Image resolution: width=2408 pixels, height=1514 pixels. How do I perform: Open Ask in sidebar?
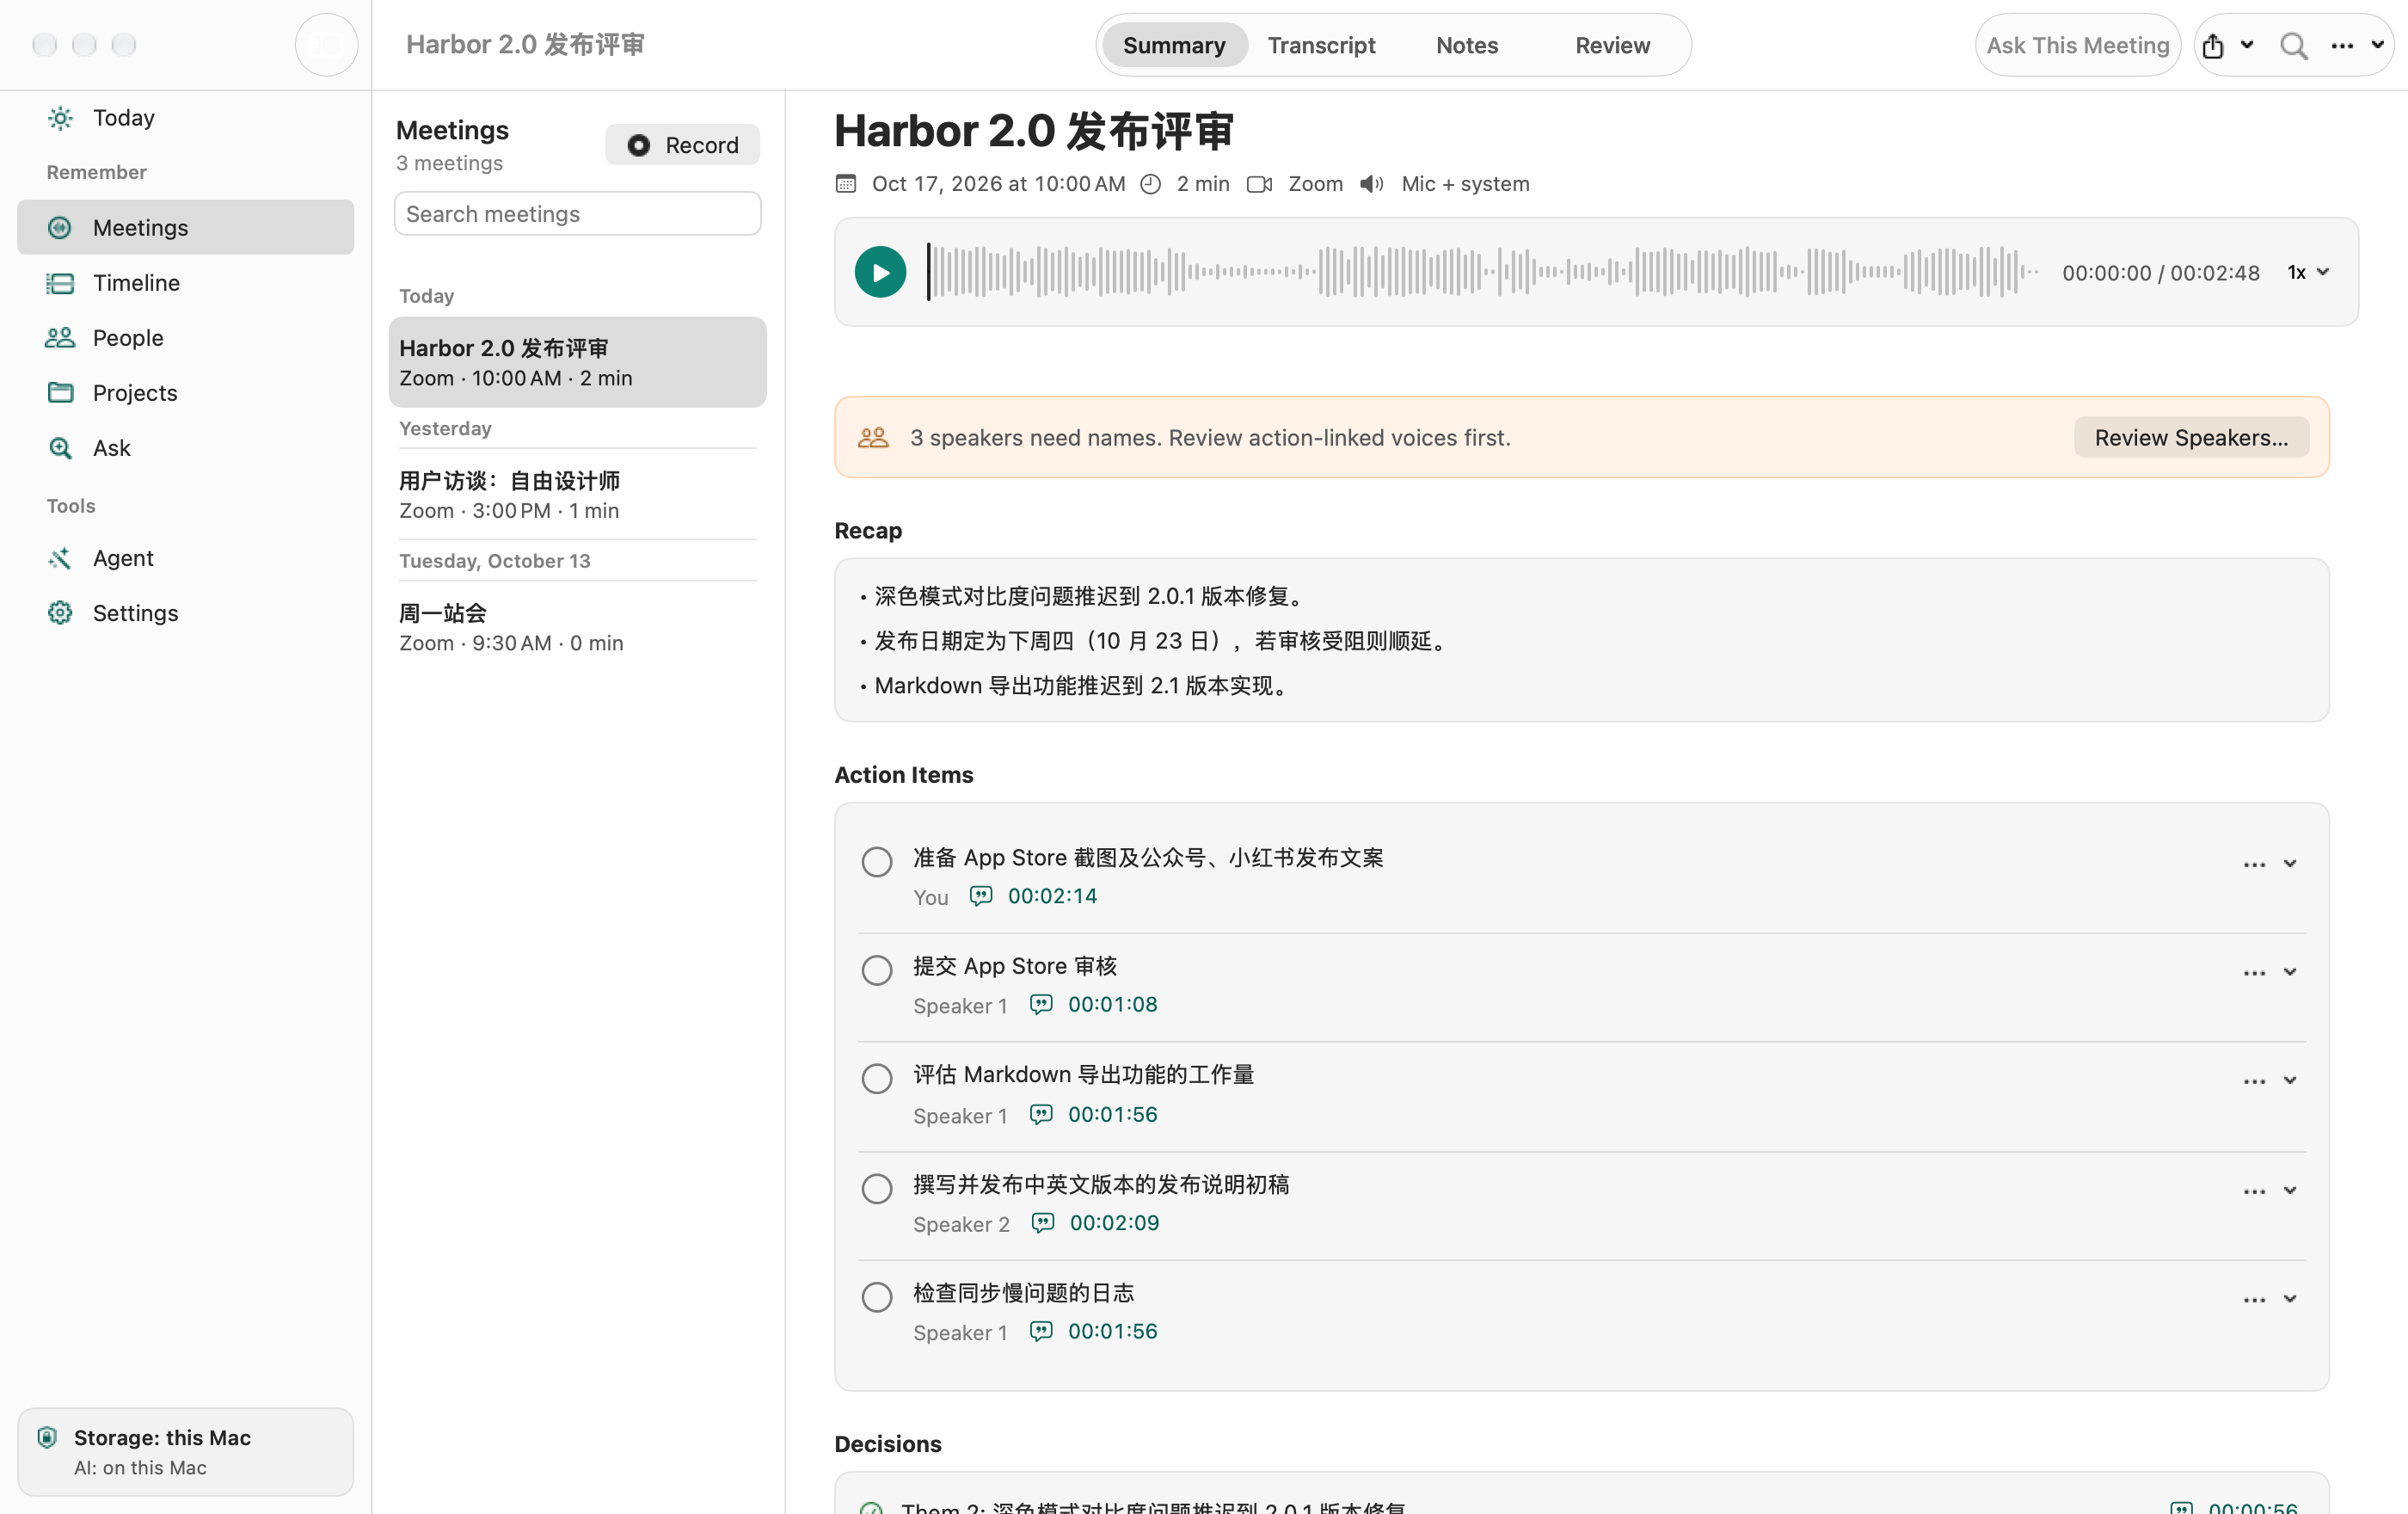[x=186, y=448]
